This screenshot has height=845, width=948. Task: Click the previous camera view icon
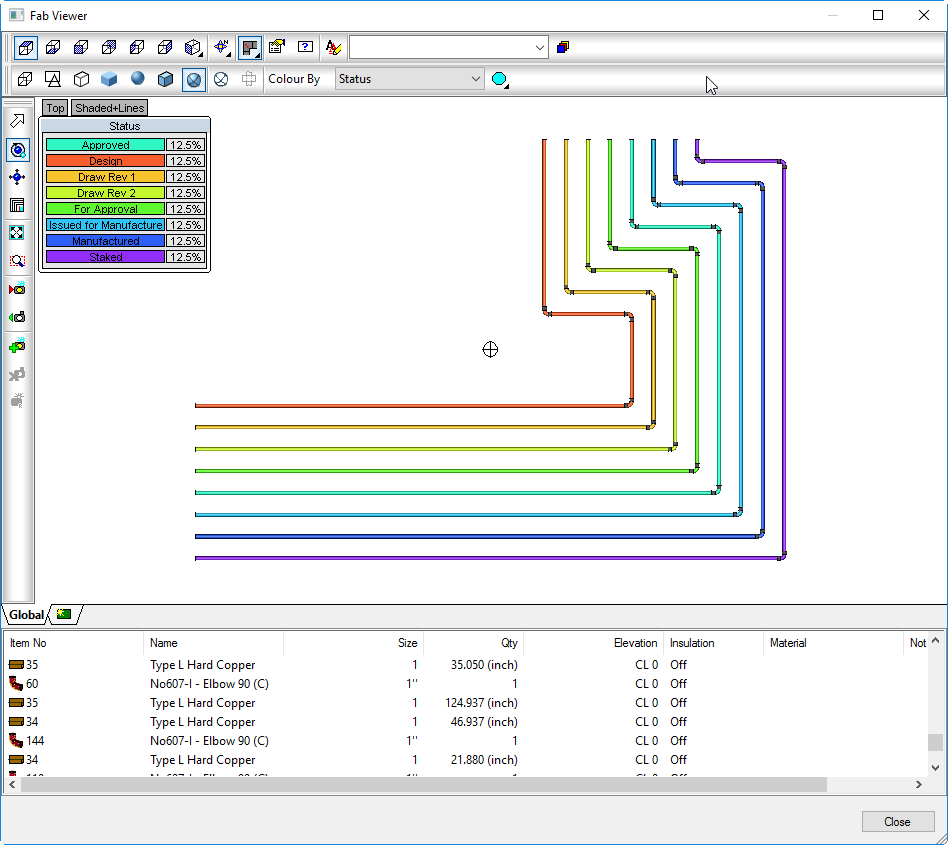coord(17,317)
